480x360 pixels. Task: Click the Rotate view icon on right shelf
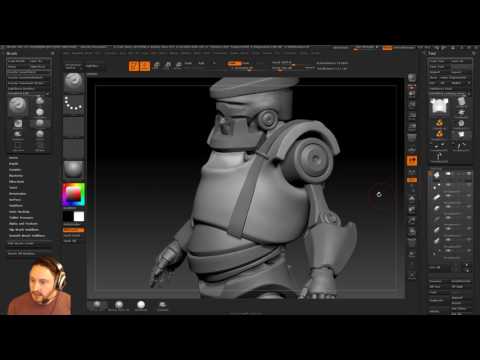click(x=412, y=232)
